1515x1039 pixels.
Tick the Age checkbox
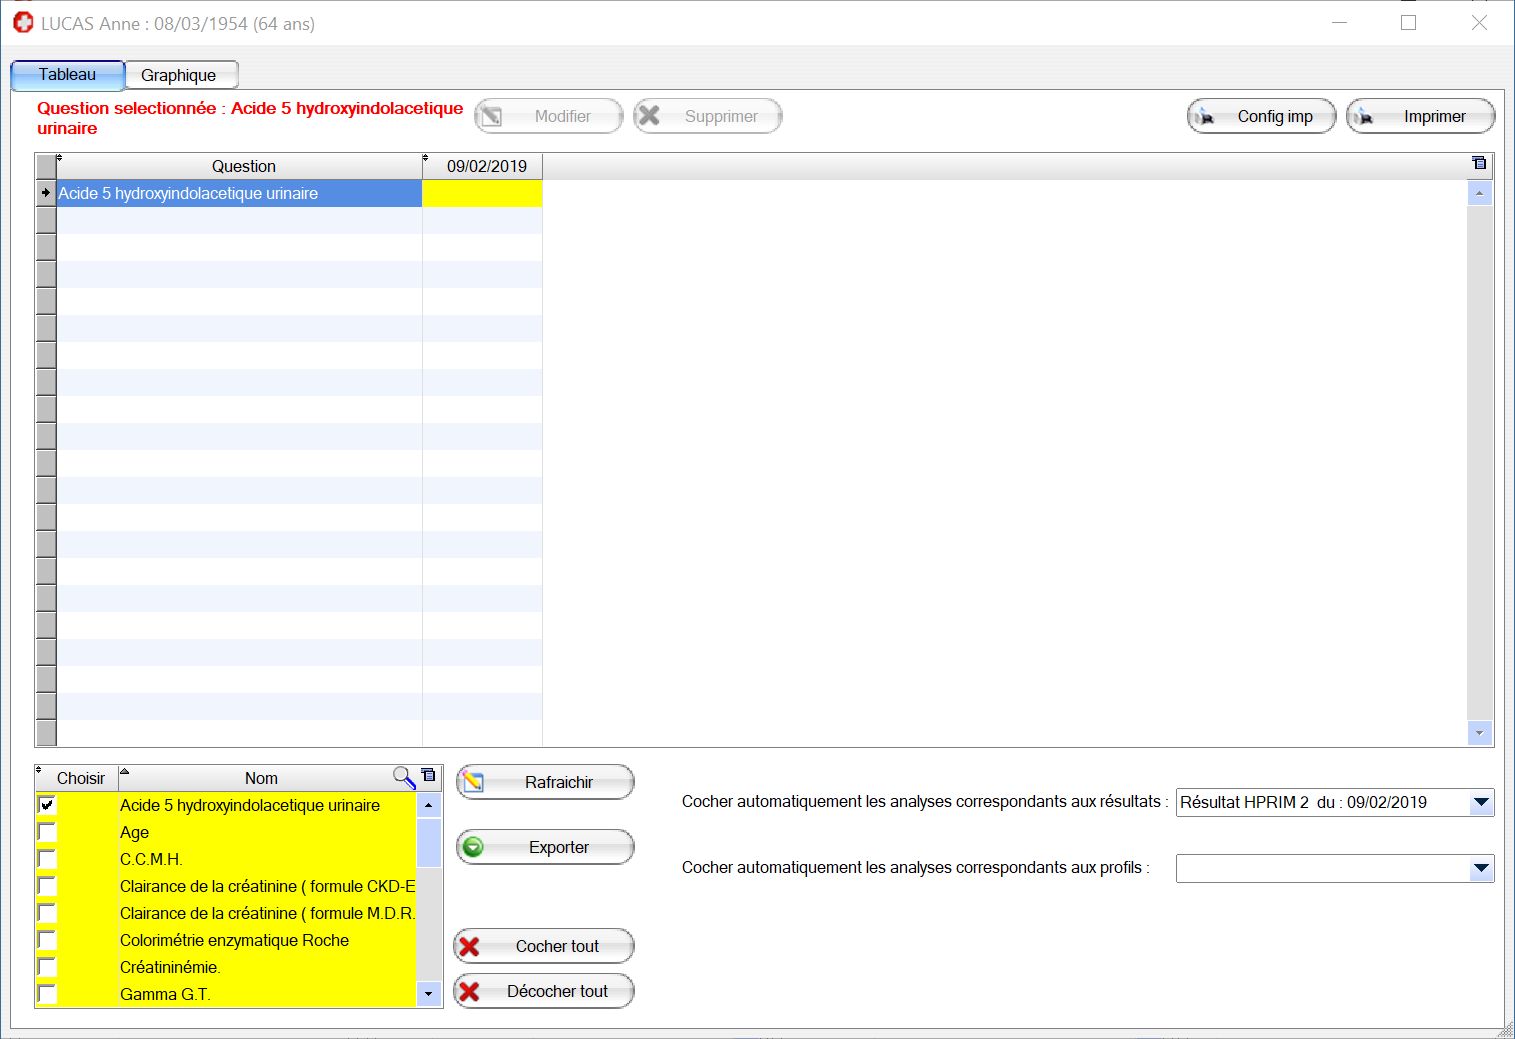[x=47, y=832]
